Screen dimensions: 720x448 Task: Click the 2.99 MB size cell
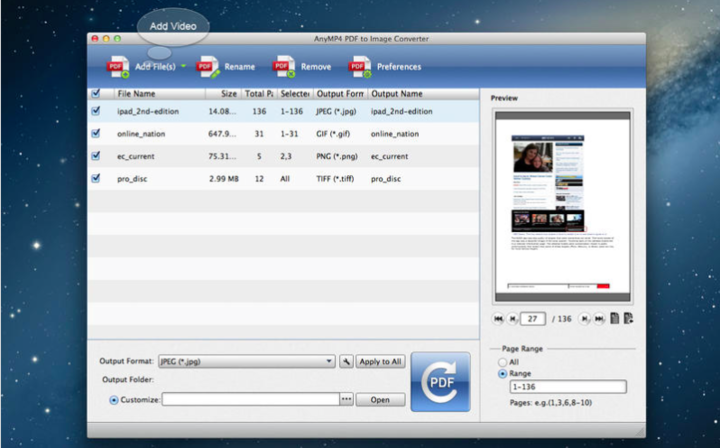click(x=224, y=179)
